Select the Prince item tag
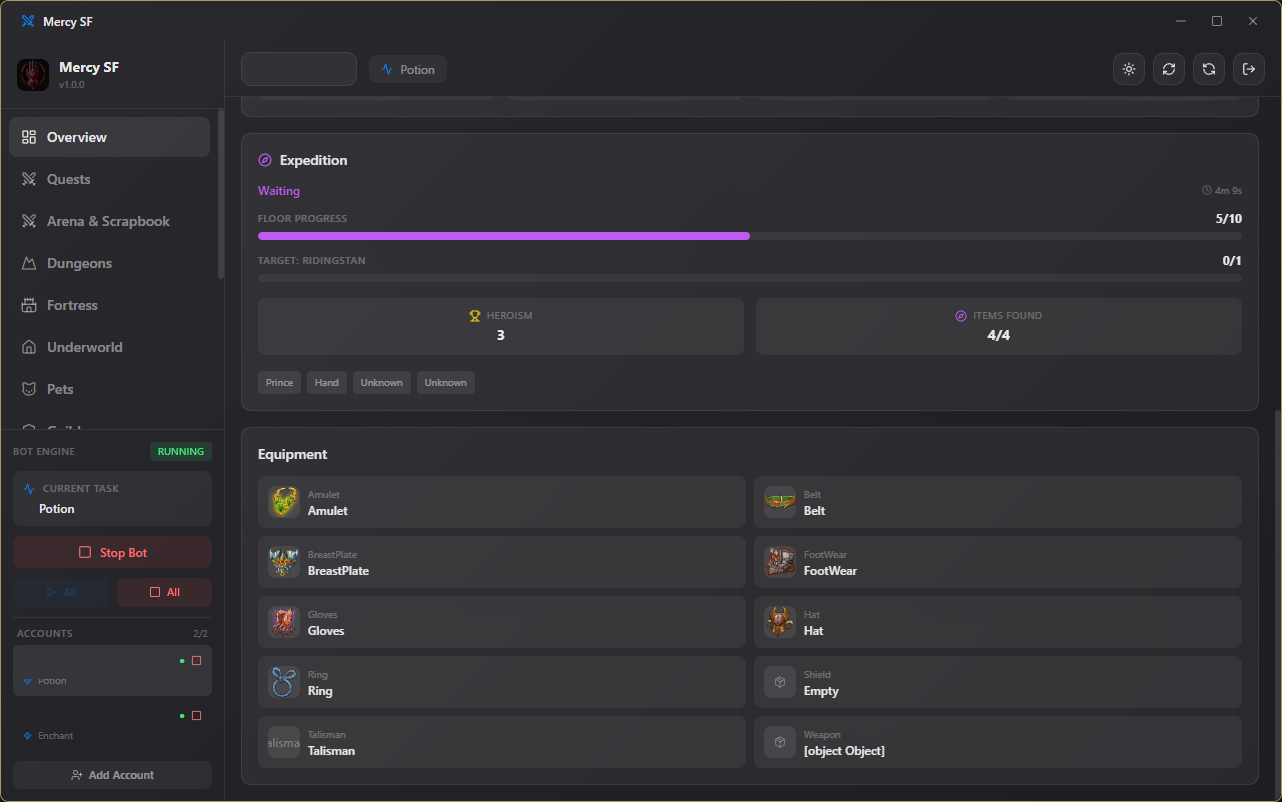 coord(279,382)
